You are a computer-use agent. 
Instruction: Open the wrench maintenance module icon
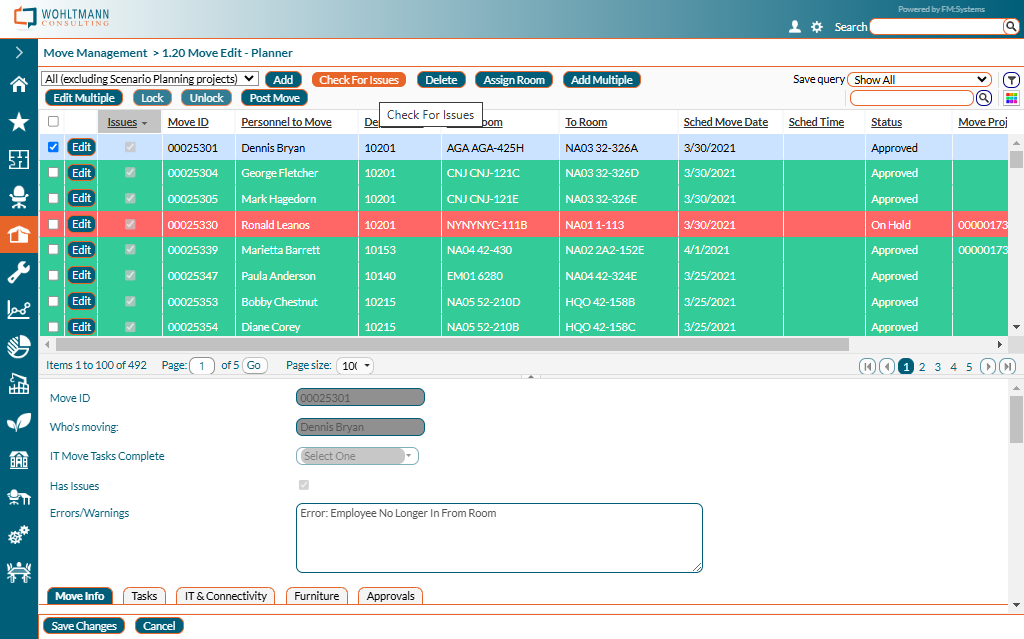pyautogui.click(x=18, y=272)
